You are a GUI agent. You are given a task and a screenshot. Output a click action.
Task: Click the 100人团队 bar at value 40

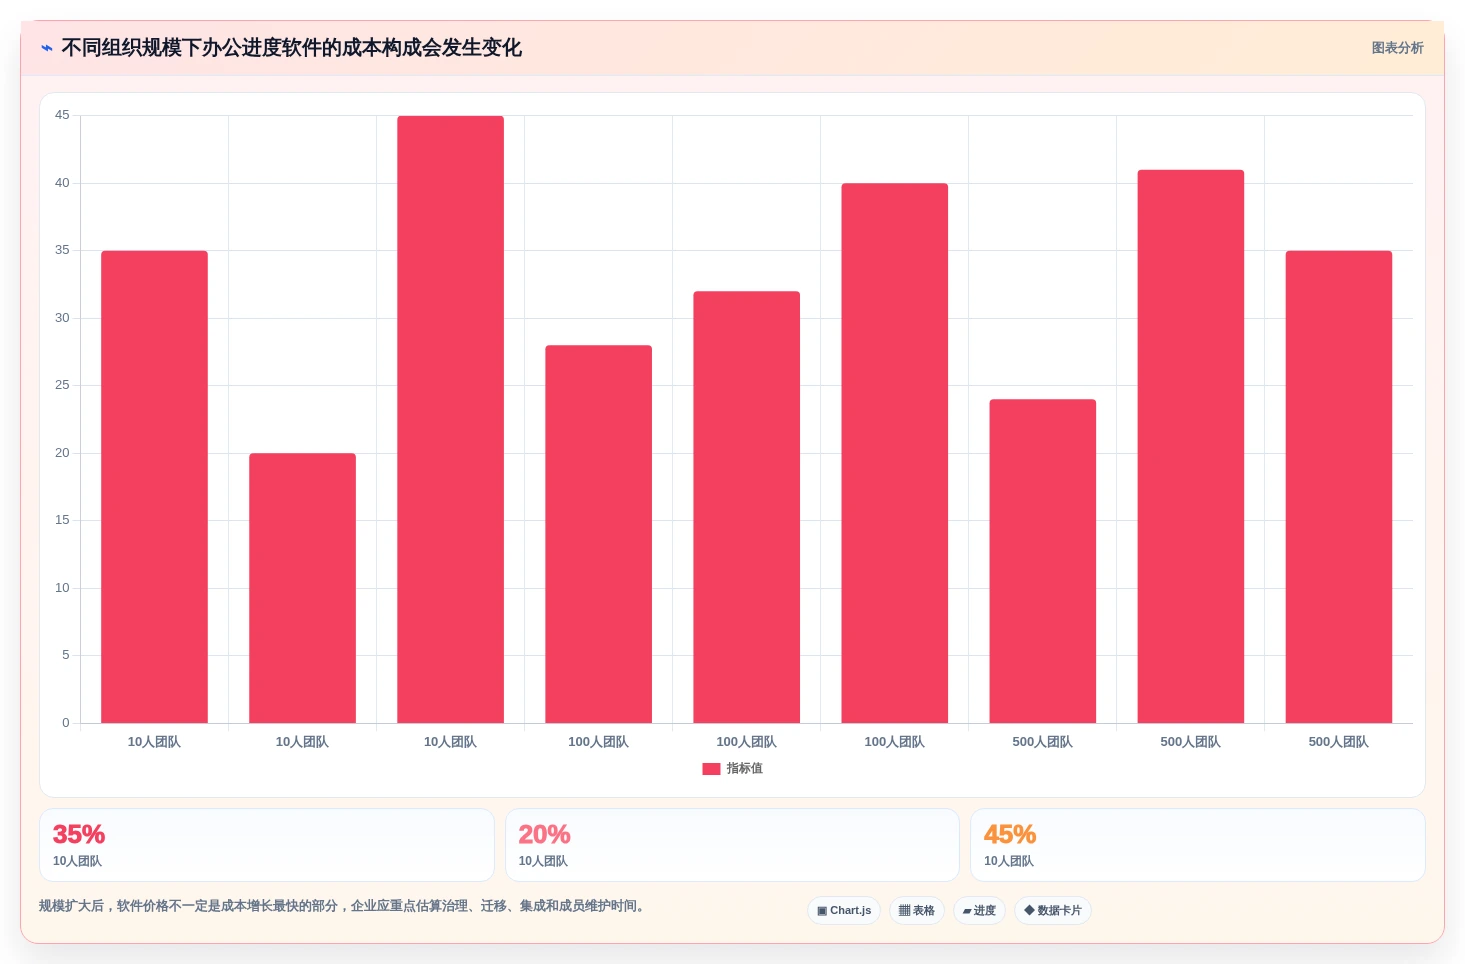tap(894, 453)
